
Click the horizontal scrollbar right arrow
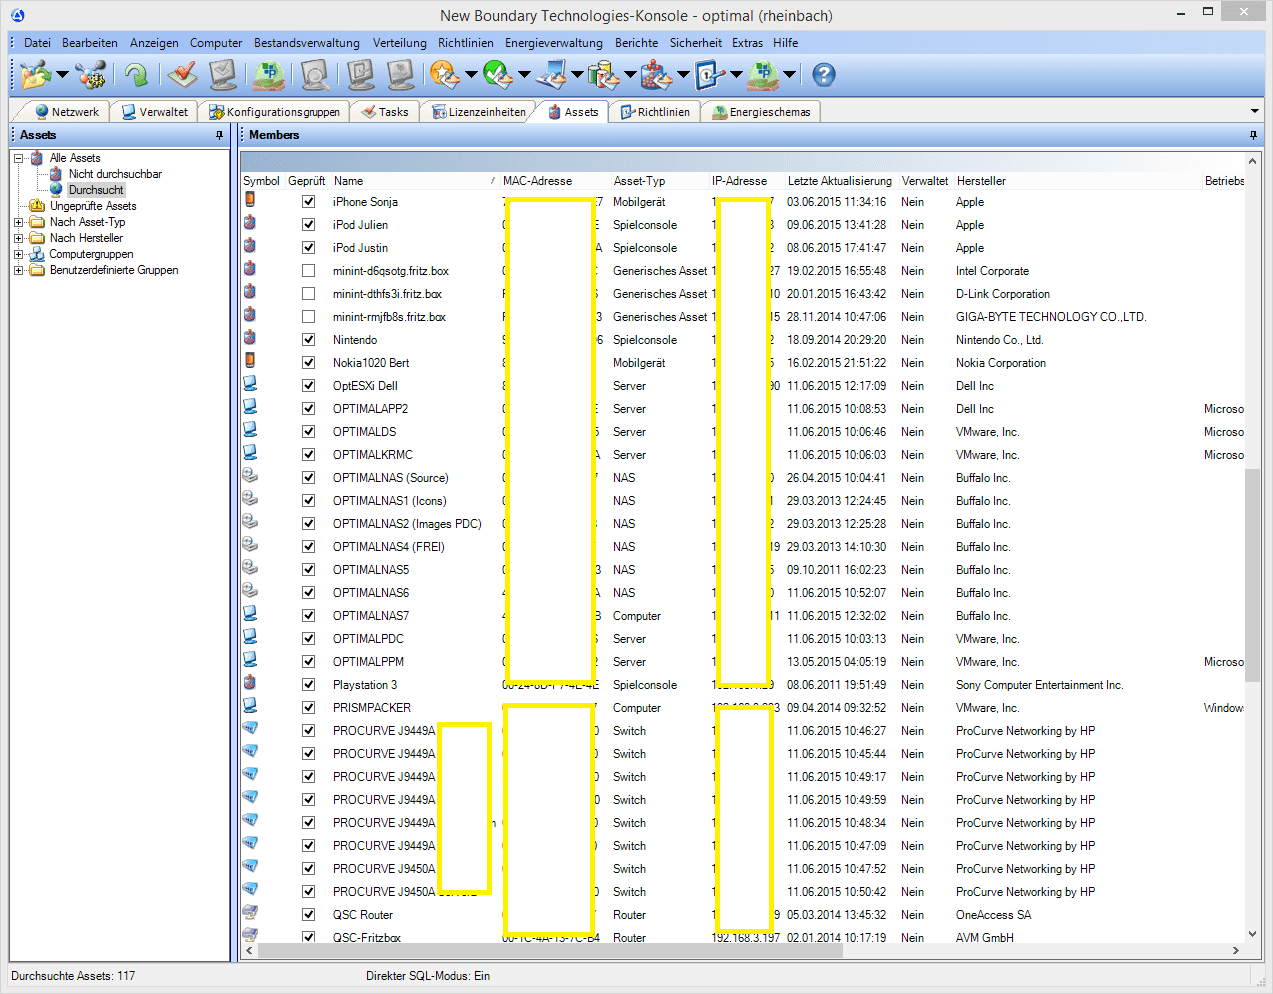click(x=1236, y=951)
